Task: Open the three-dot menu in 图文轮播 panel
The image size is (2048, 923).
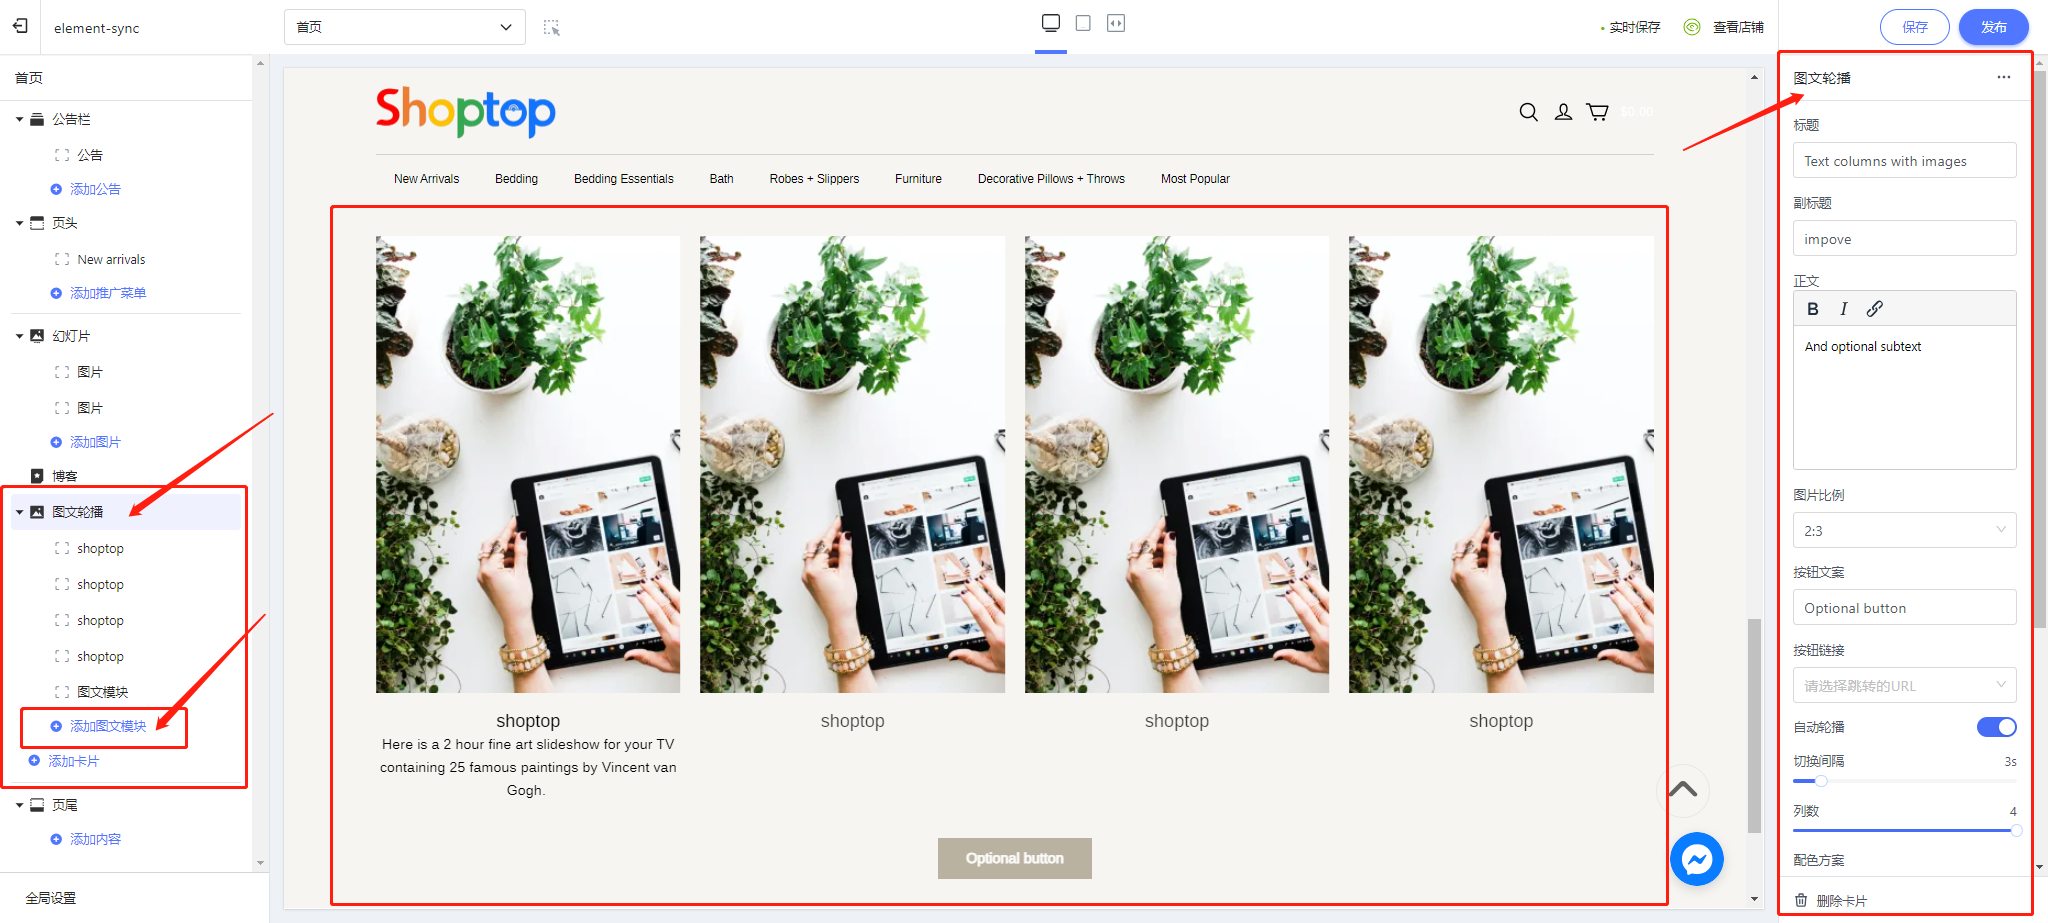Action: coord(2004,77)
